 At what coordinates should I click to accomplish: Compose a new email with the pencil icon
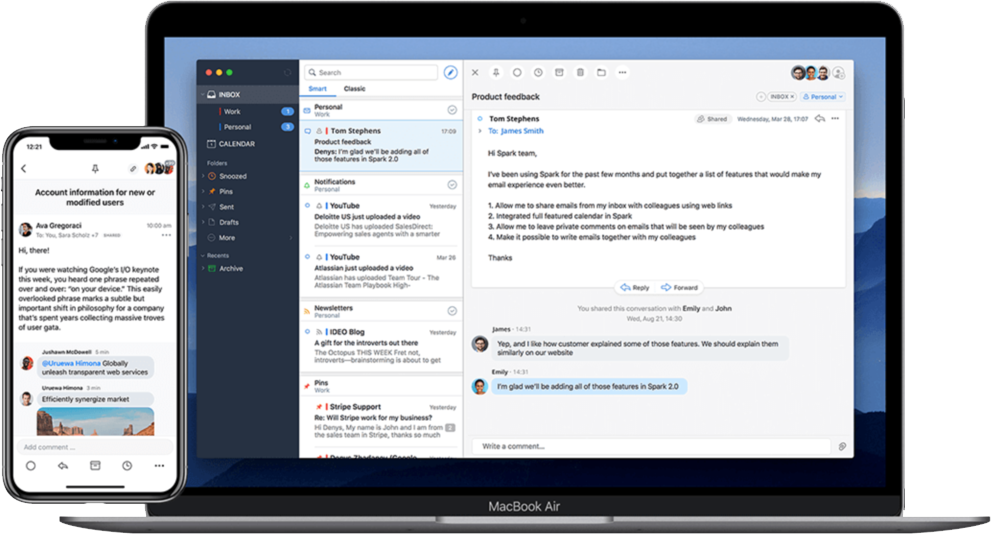450,73
